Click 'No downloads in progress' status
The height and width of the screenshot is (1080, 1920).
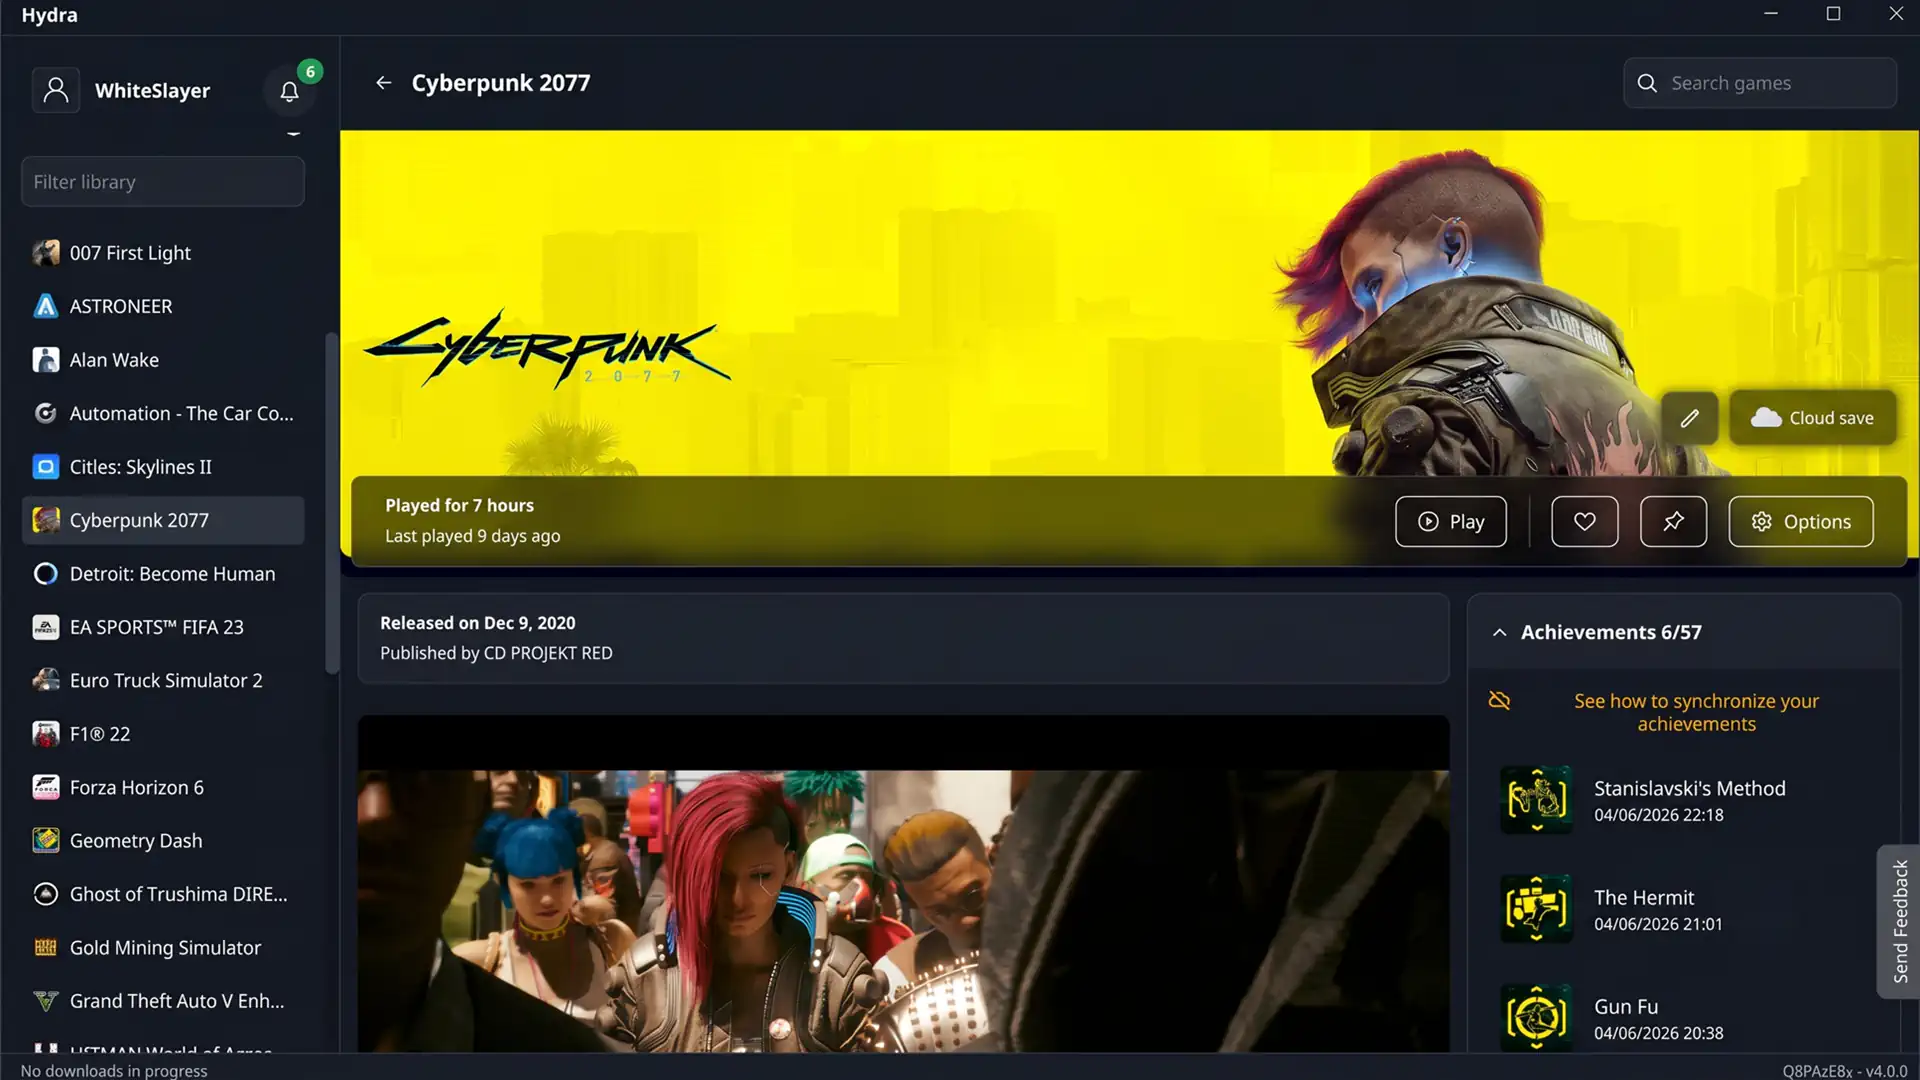click(x=114, y=1070)
